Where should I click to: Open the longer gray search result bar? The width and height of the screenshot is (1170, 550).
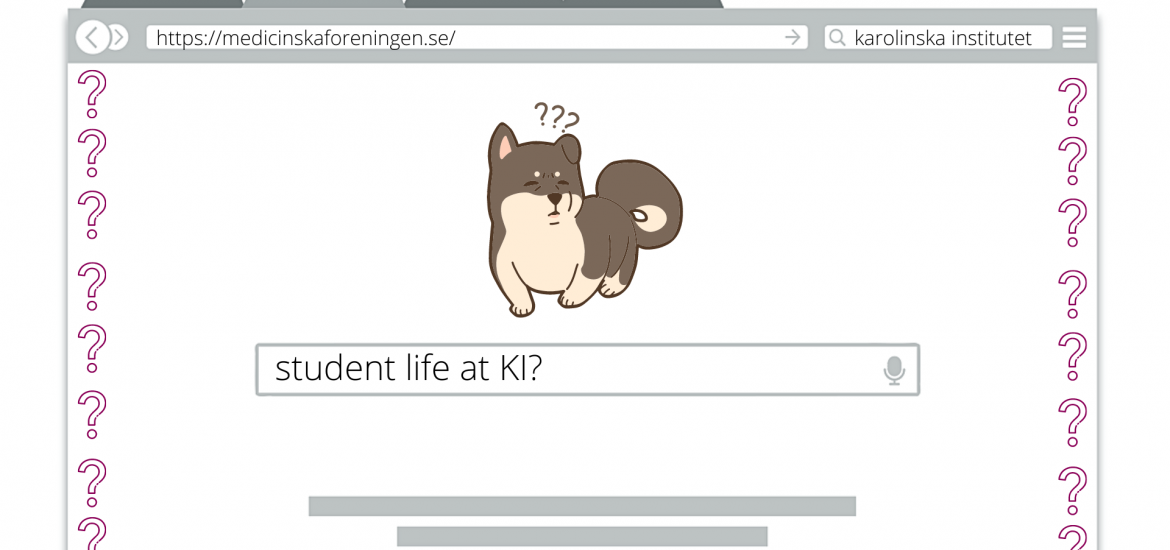pyautogui.click(x=582, y=506)
